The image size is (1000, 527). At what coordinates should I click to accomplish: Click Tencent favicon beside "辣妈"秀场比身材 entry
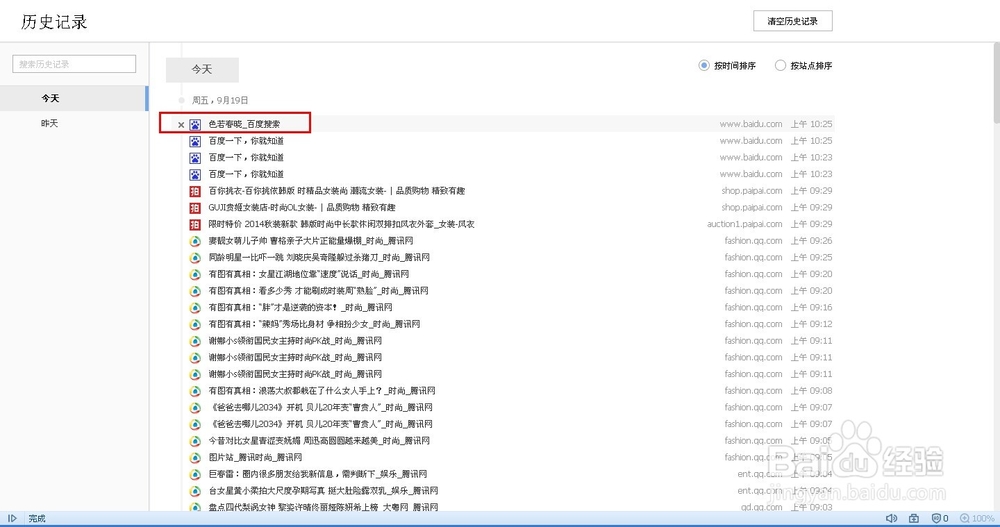195,324
